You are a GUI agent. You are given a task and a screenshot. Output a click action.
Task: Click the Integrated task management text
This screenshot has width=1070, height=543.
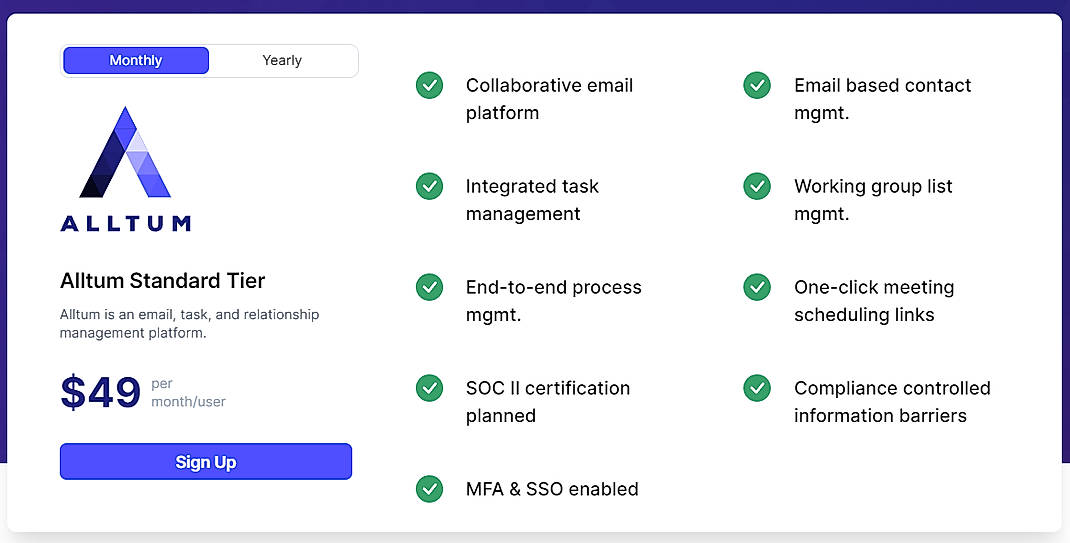click(x=532, y=200)
